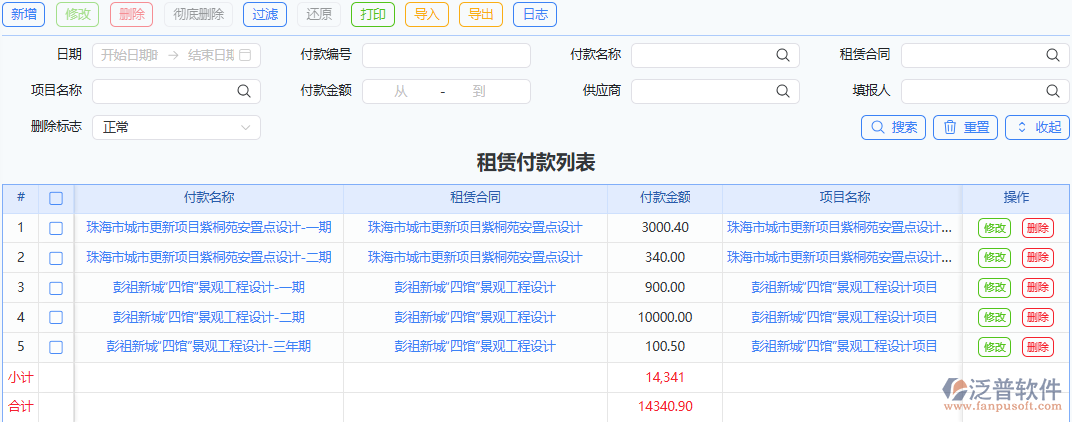
Task: Click the 彻底删除 button
Action: [198, 14]
